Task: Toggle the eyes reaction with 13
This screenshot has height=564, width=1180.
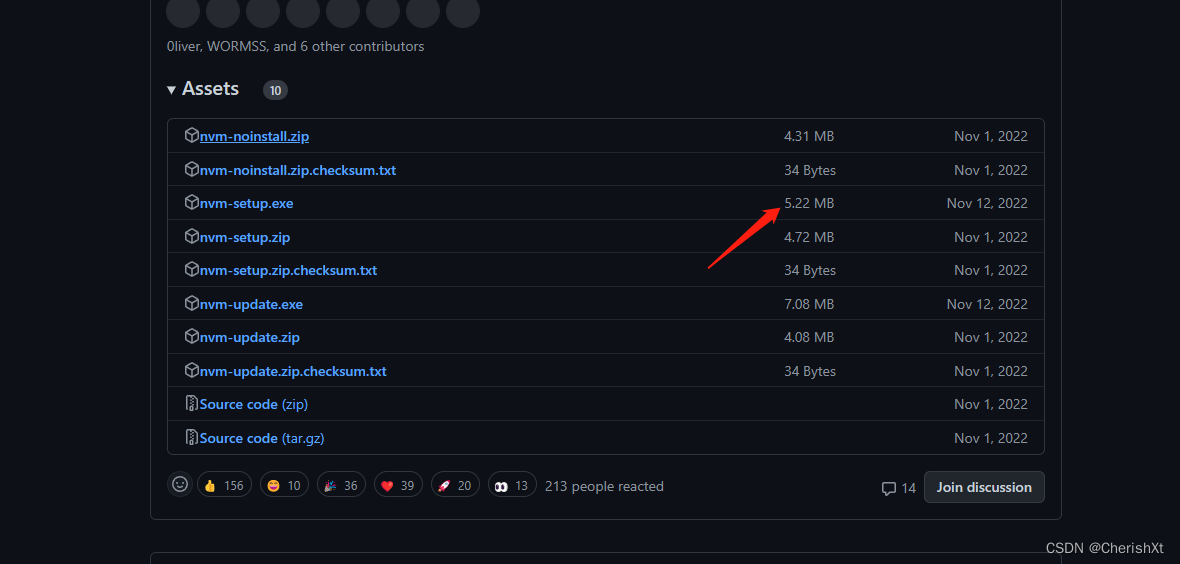Action: (x=512, y=486)
